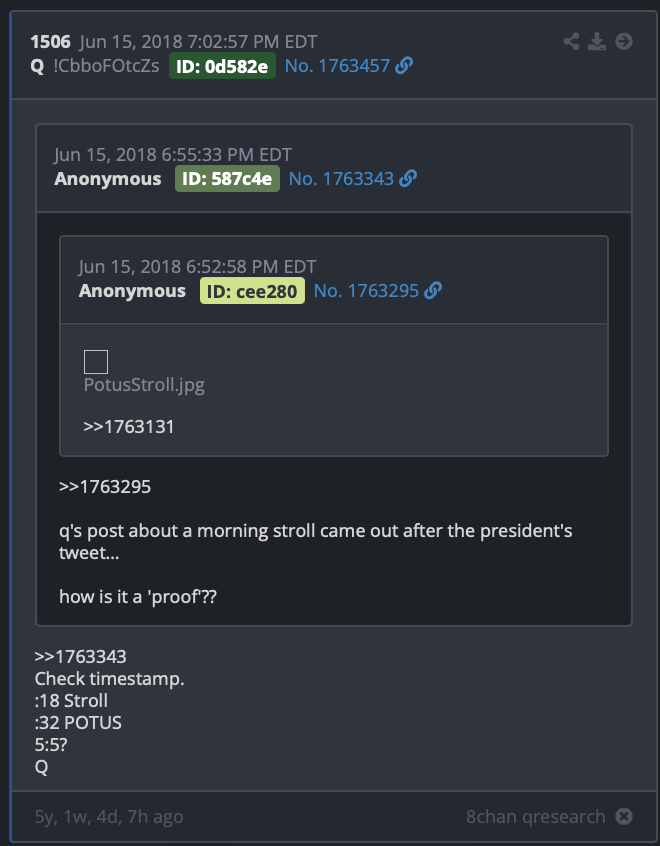Select the light green ID: cee280 badge

252,291
